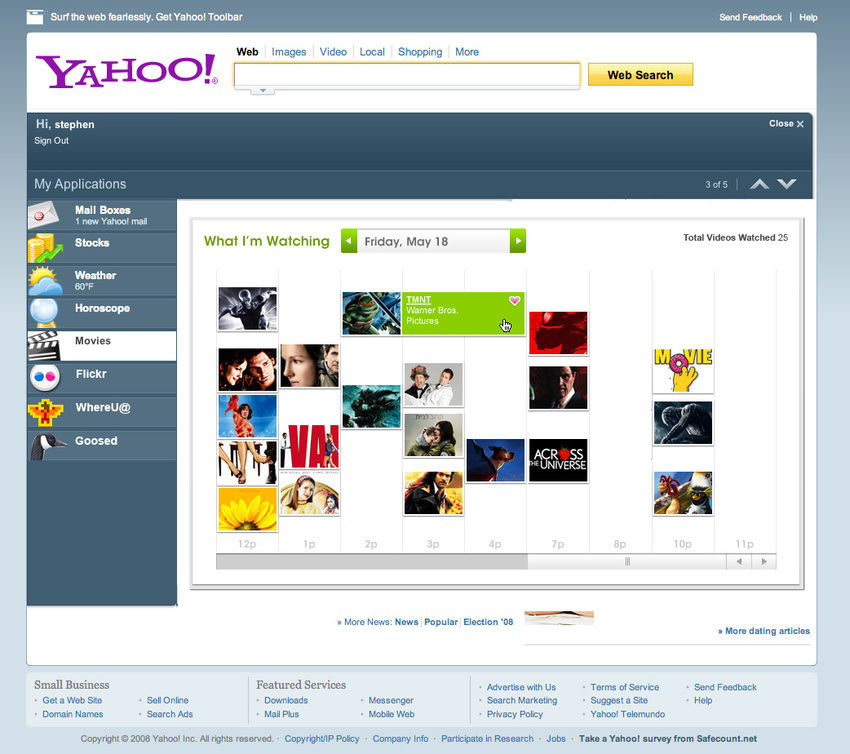Open the TMNT turtle thumbnail
The image size is (850, 754).
371,313
